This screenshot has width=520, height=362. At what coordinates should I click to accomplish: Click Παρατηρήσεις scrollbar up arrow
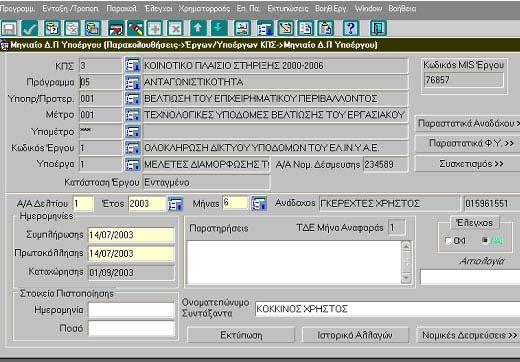coord(406,247)
